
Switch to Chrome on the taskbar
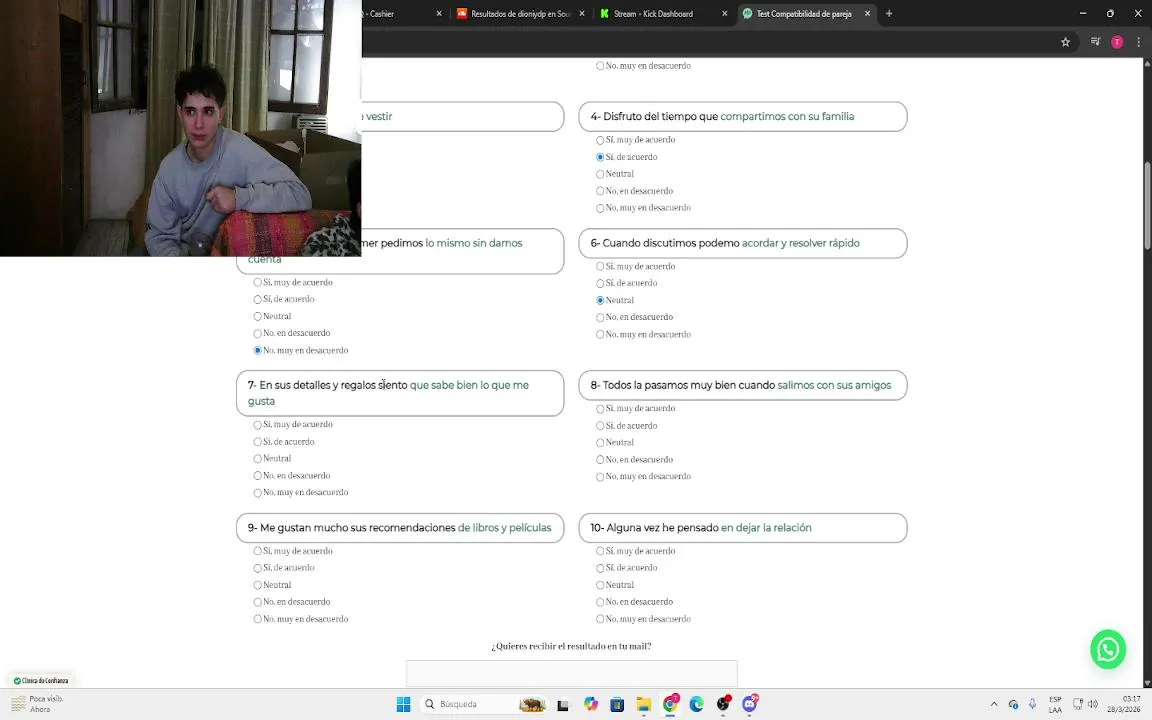(670, 704)
